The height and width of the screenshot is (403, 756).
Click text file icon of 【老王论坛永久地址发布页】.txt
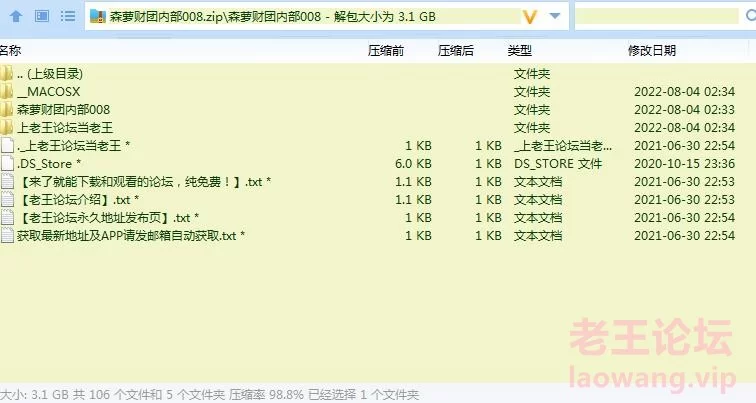click(7, 217)
